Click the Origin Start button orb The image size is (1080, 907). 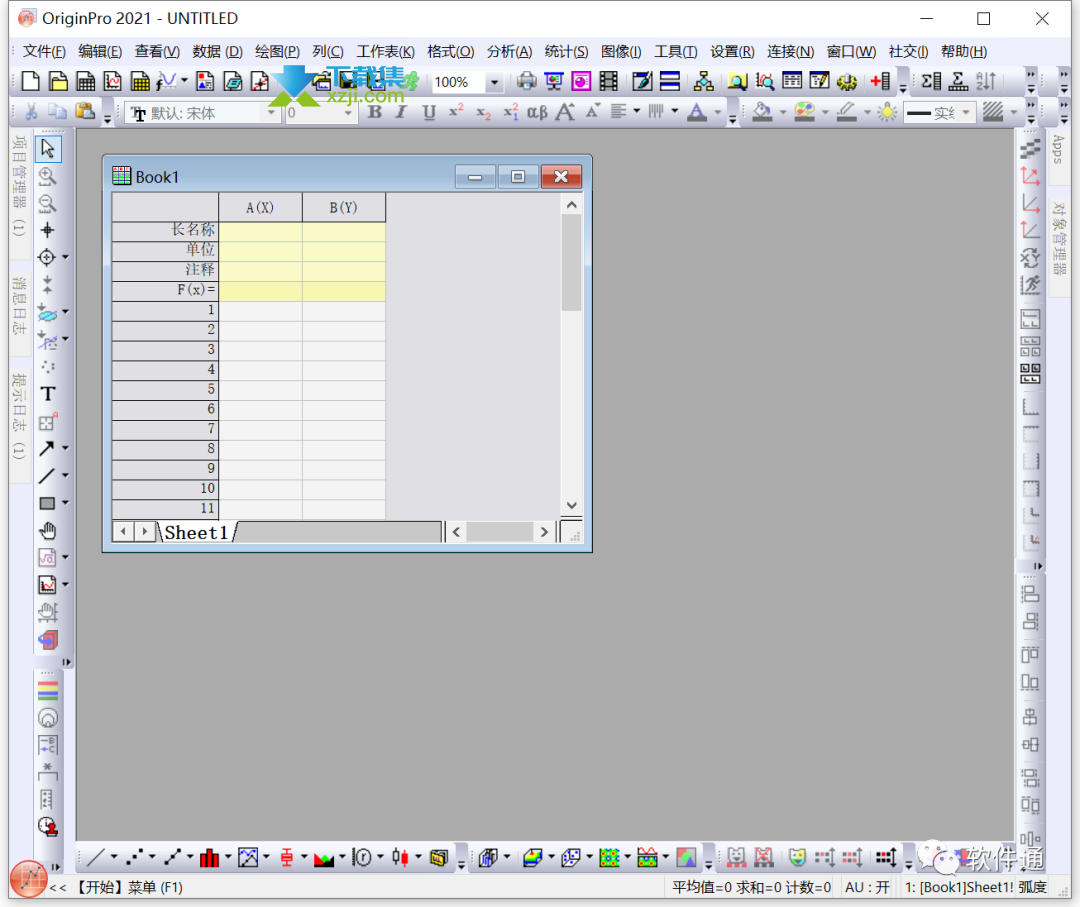29,879
